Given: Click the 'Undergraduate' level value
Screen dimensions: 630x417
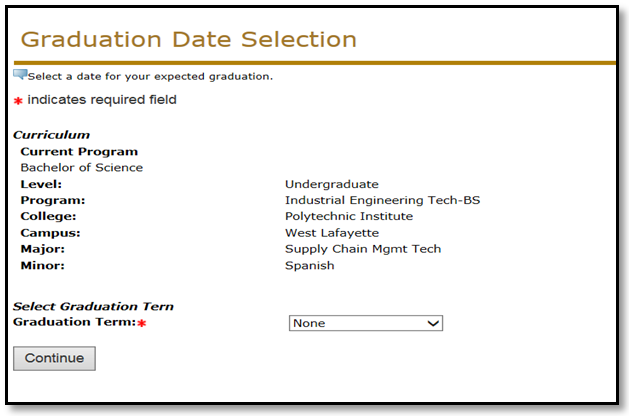Looking at the screenshot, I should coord(331,184).
